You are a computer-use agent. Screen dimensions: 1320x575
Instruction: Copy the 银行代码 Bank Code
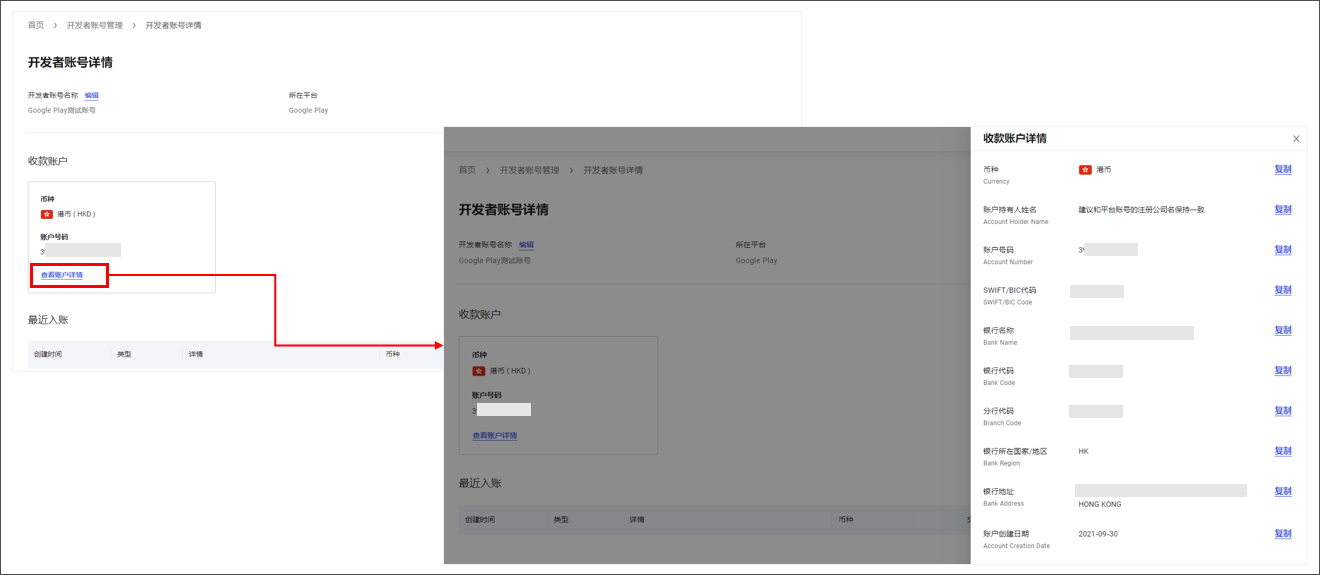1283,371
